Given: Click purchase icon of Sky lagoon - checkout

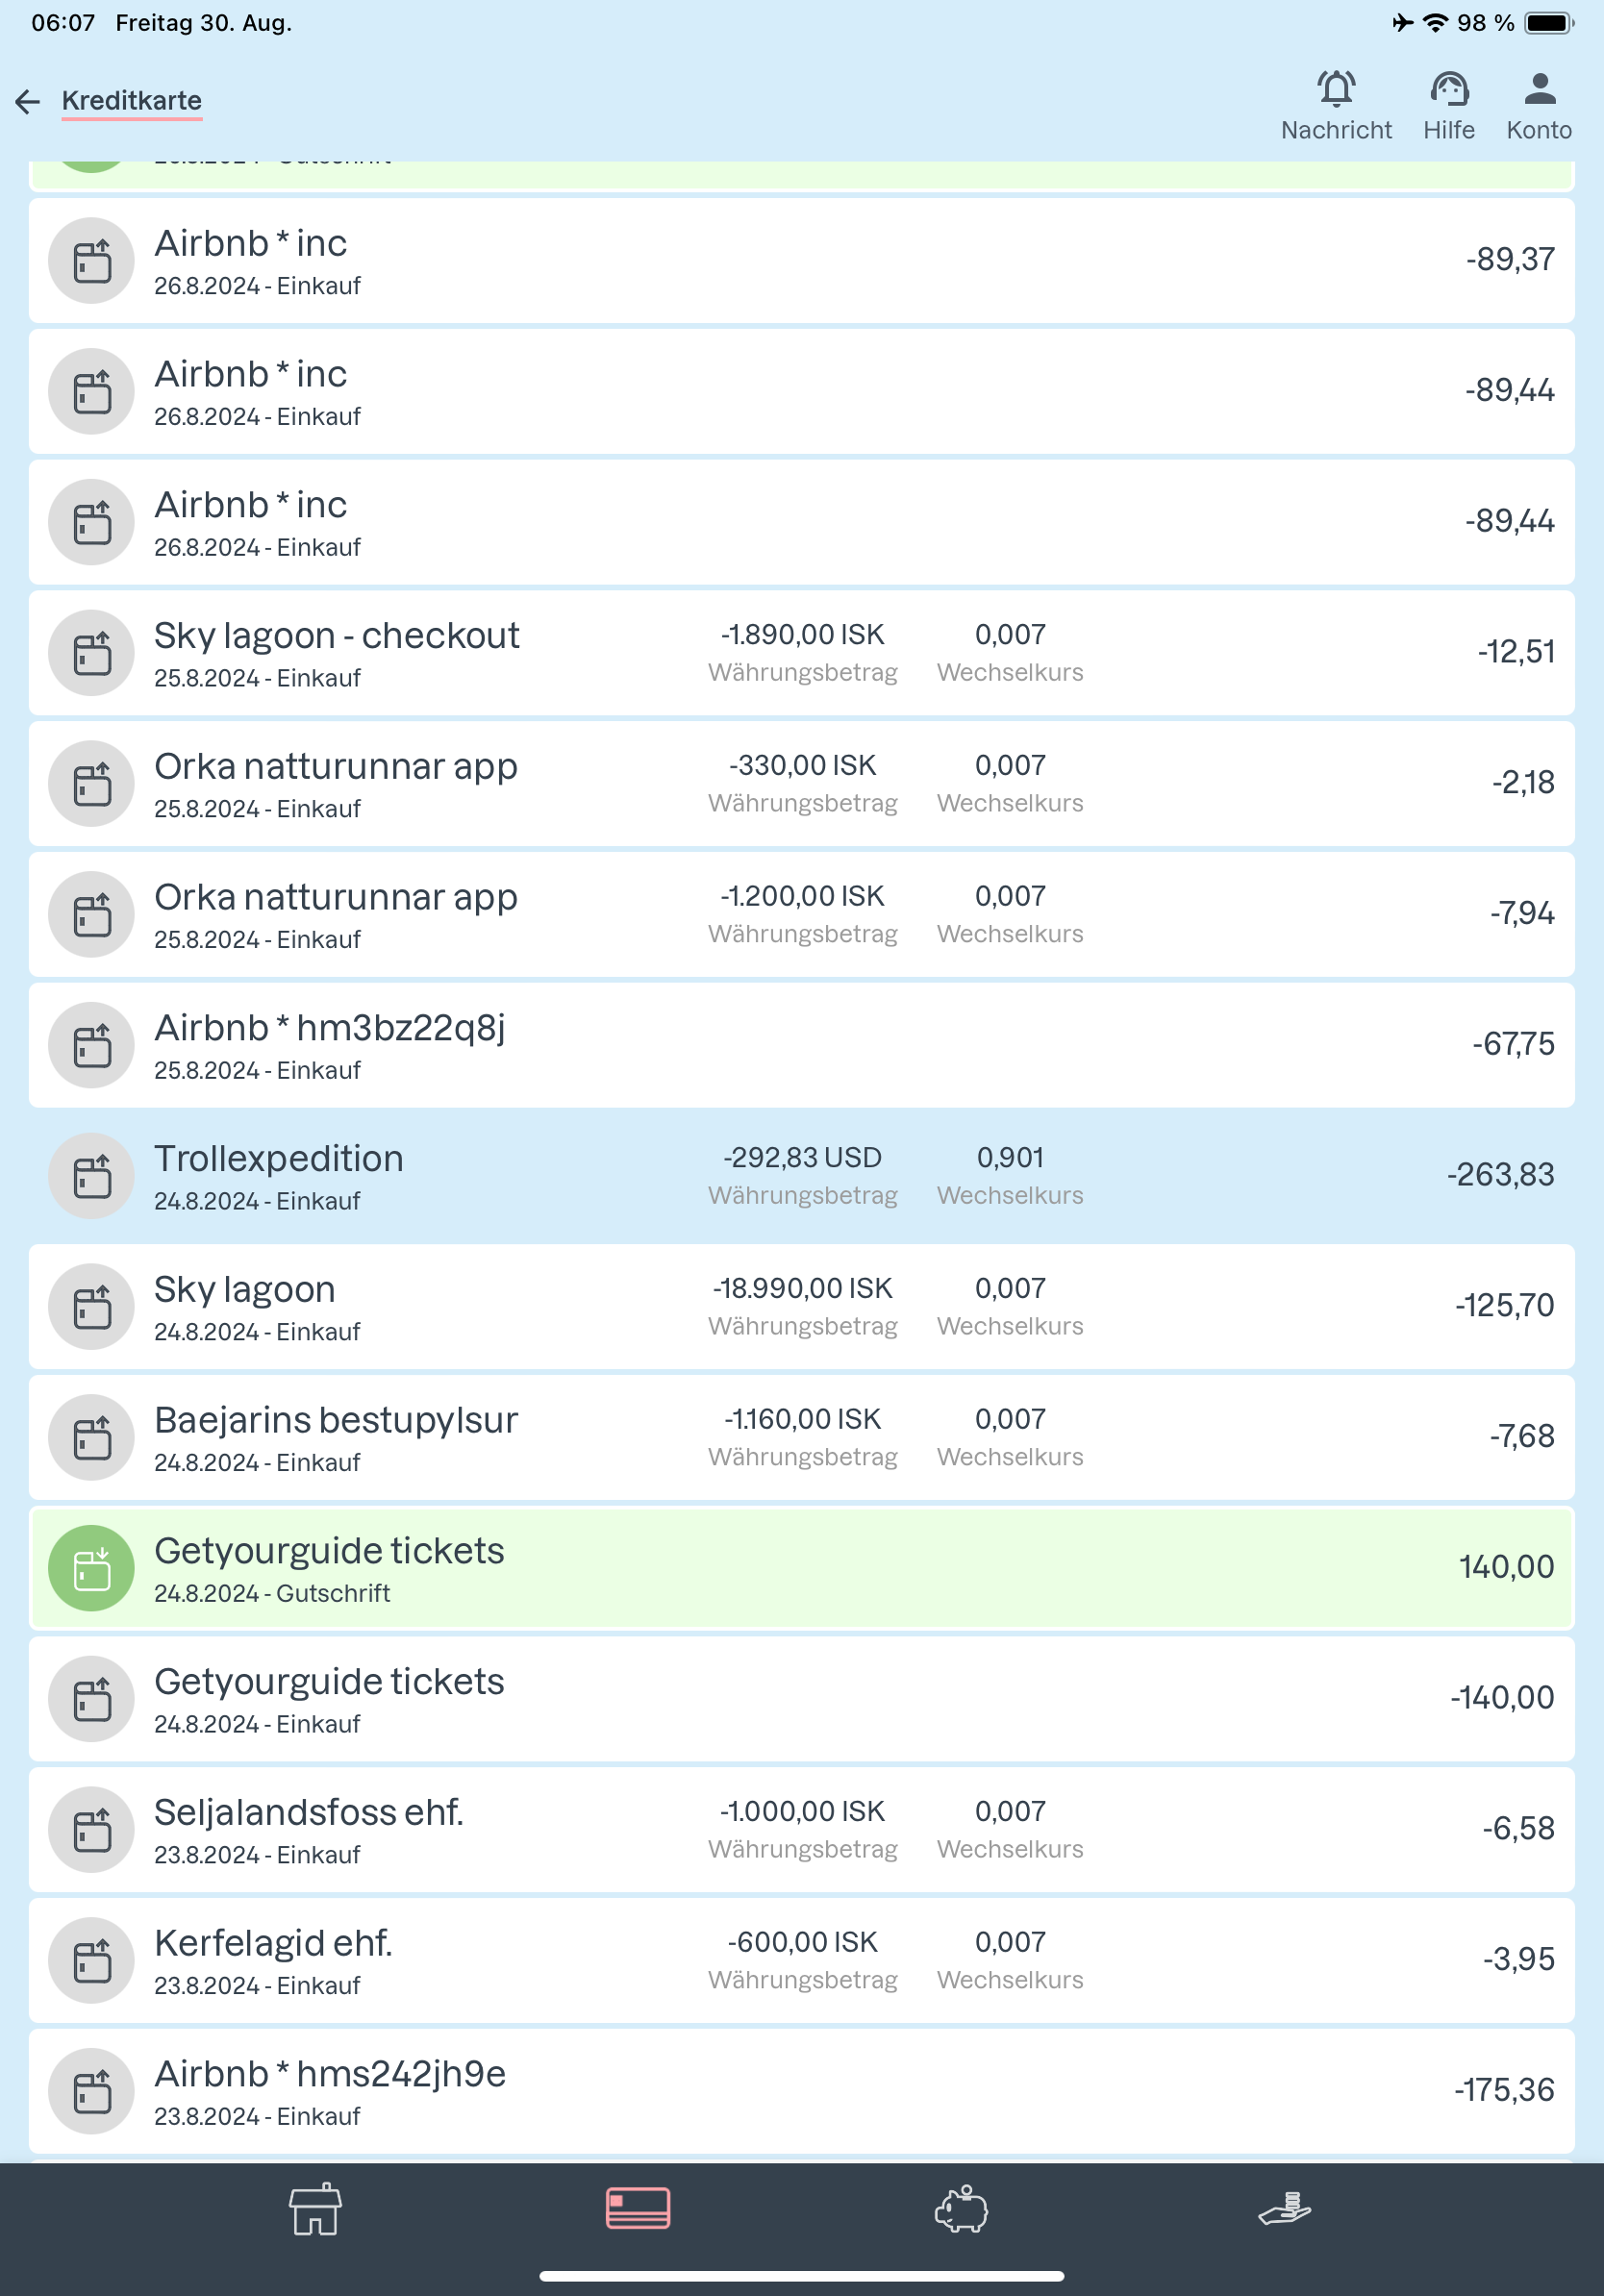Looking at the screenshot, I should (92, 653).
